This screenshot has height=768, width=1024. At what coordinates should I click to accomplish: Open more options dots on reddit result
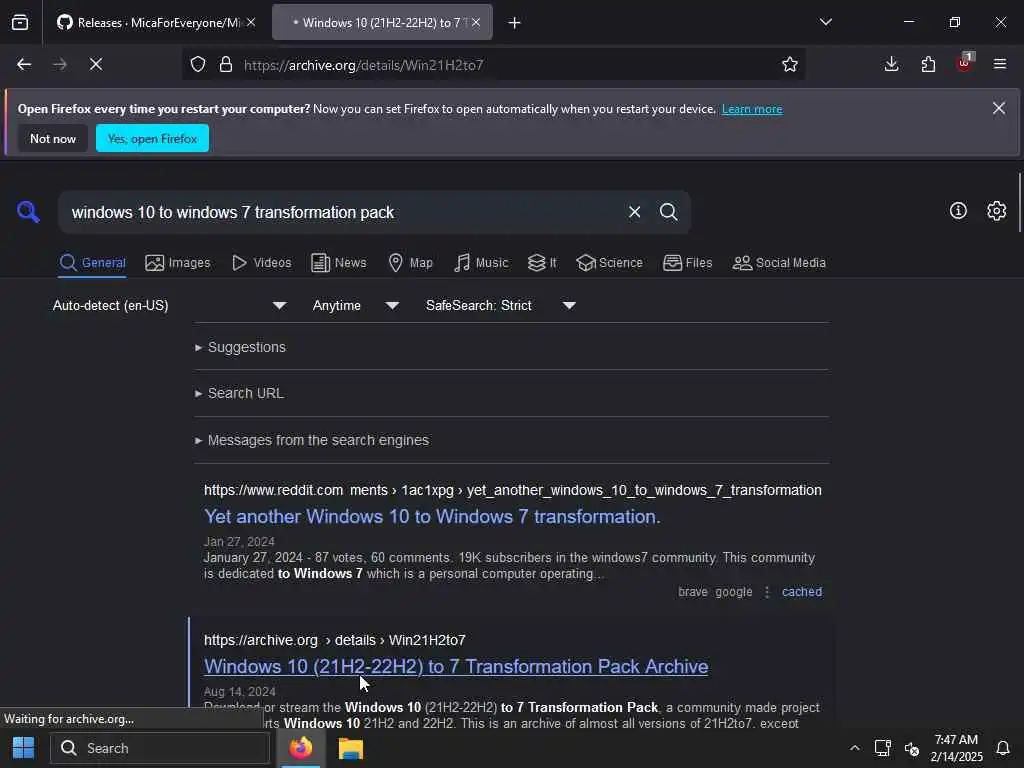tap(767, 592)
